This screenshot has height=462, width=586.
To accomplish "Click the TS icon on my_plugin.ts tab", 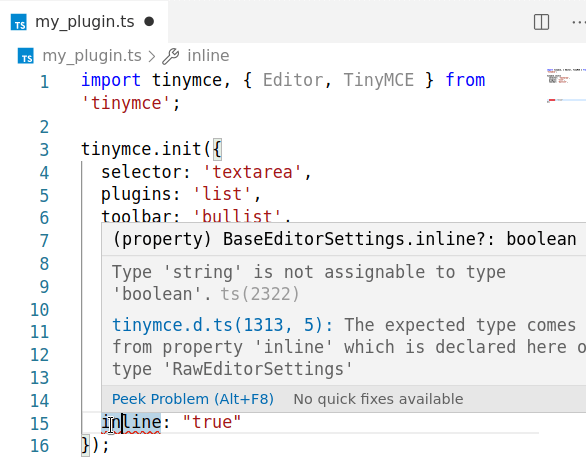I will coord(19,22).
